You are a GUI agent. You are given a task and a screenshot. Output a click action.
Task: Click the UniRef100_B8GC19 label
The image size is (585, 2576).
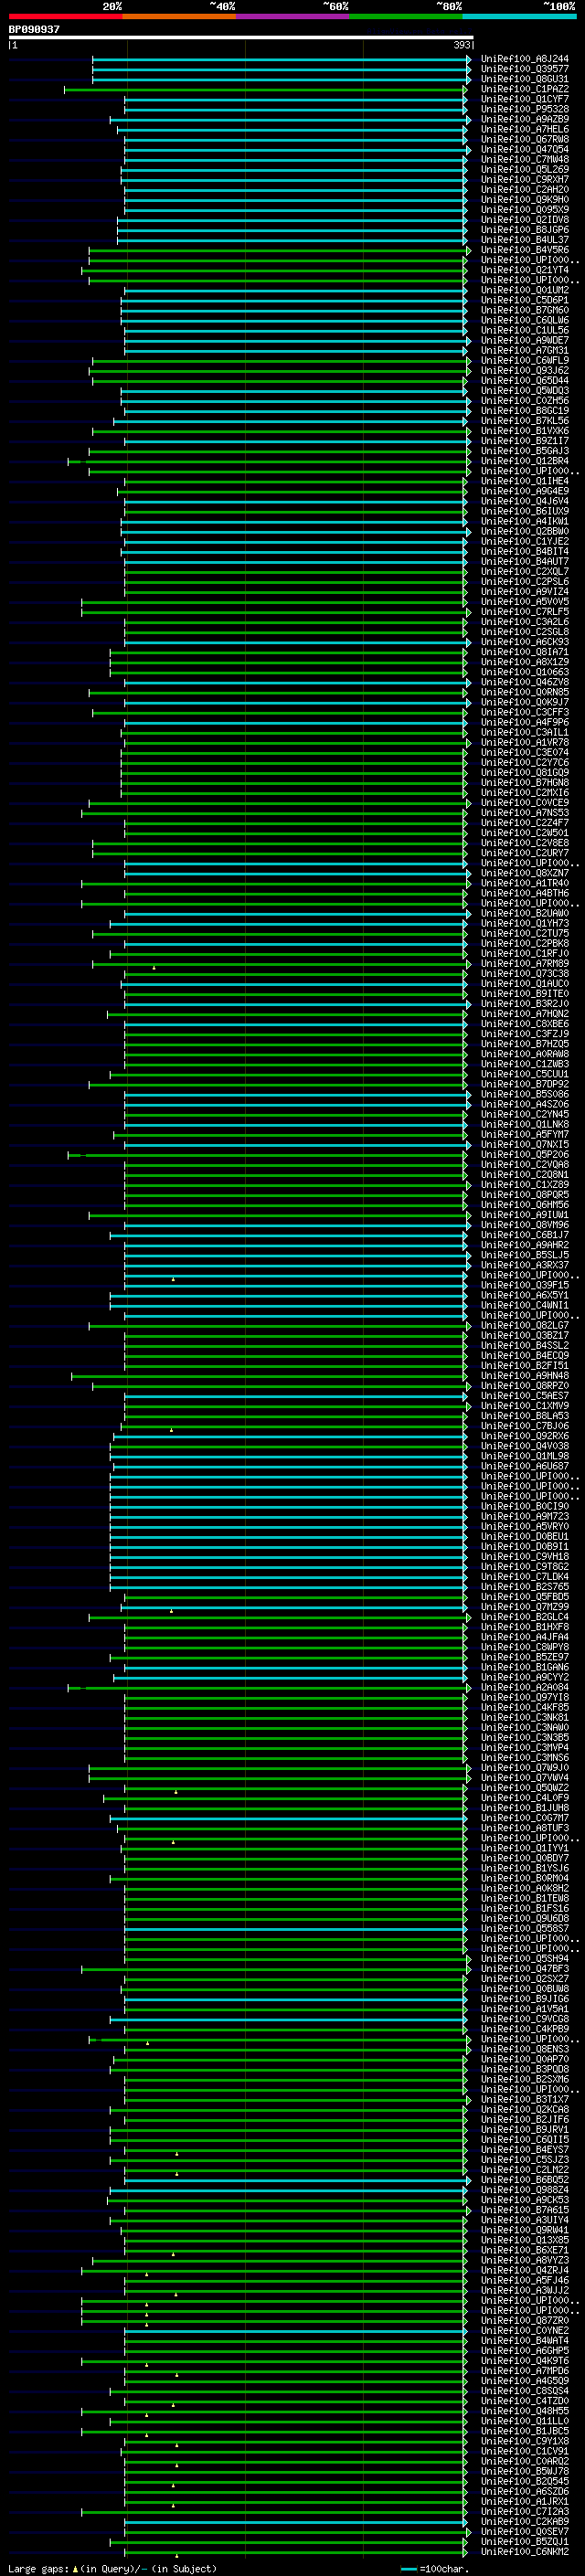tap(525, 410)
